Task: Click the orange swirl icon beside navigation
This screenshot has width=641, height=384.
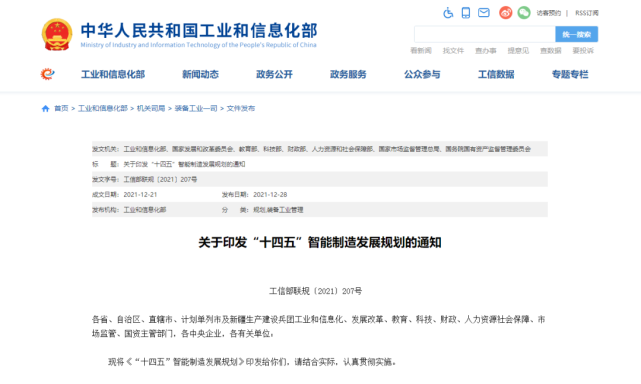Action: [x=47, y=74]
